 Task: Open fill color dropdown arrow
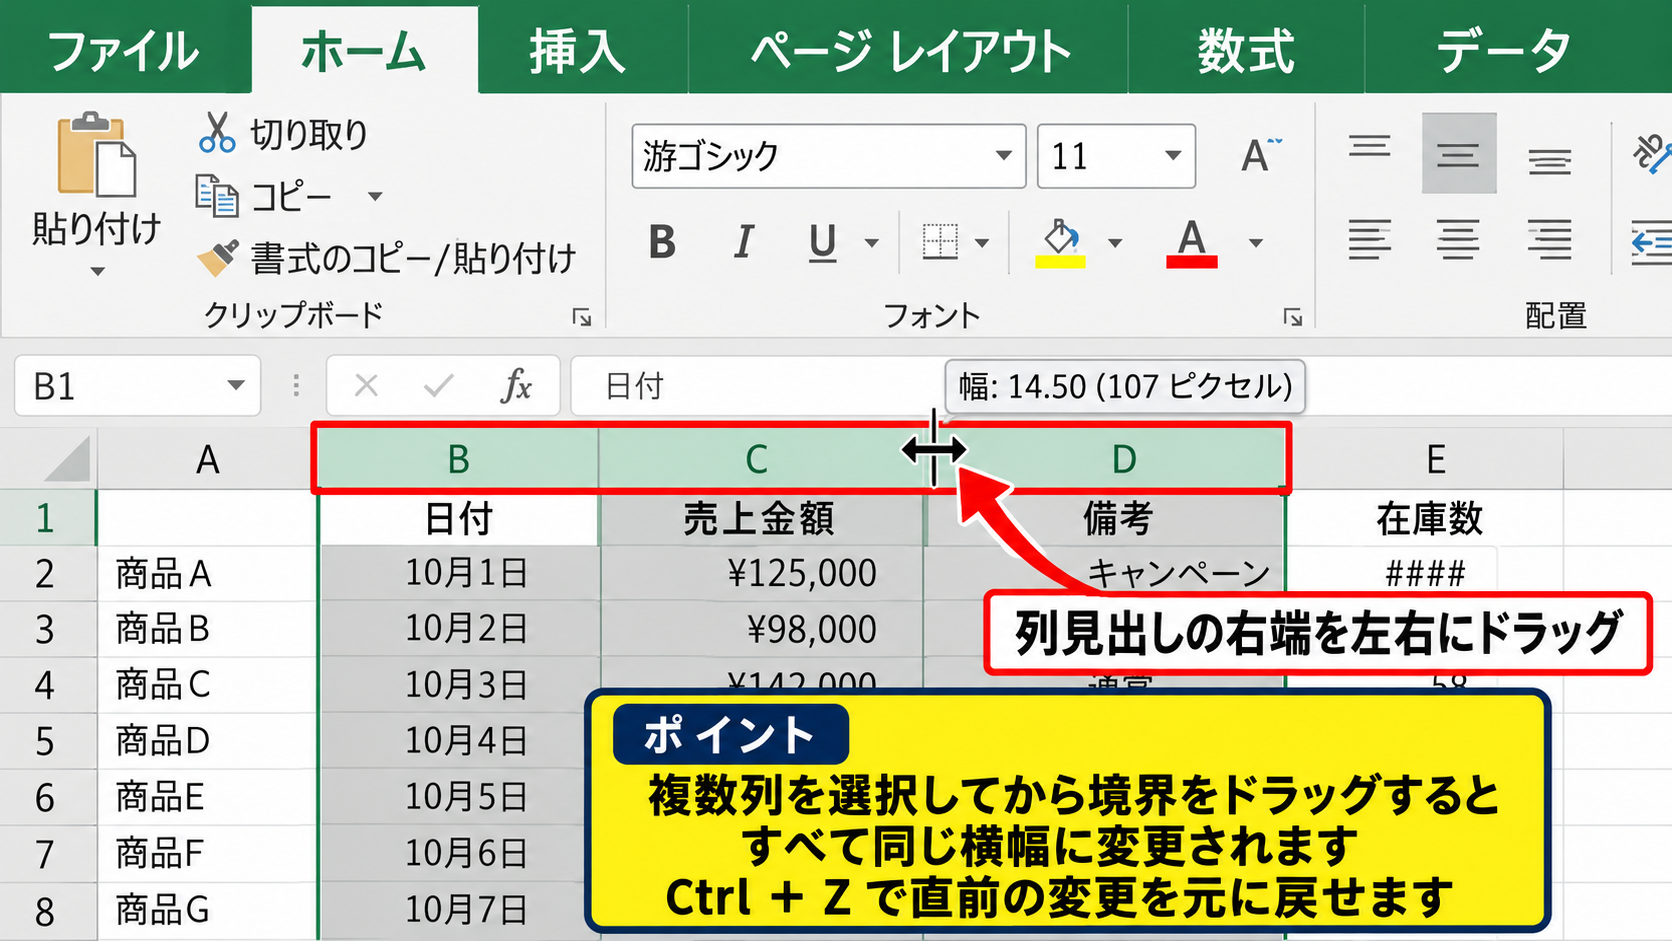(x=1114, y=242)
